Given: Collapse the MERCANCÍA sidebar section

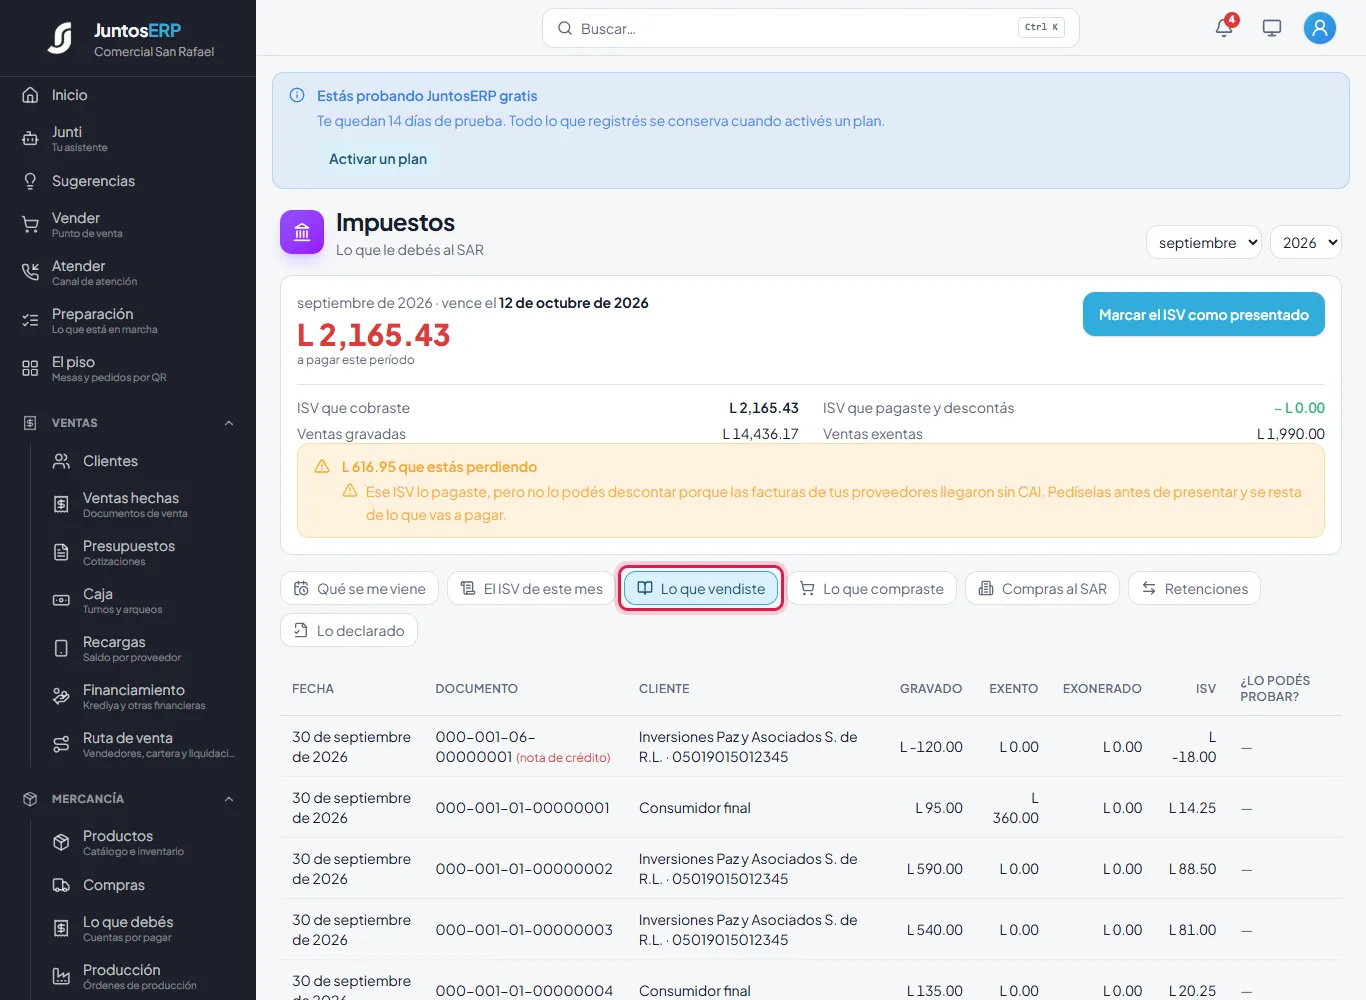Looking at the screenshot, I should [229, 799].
